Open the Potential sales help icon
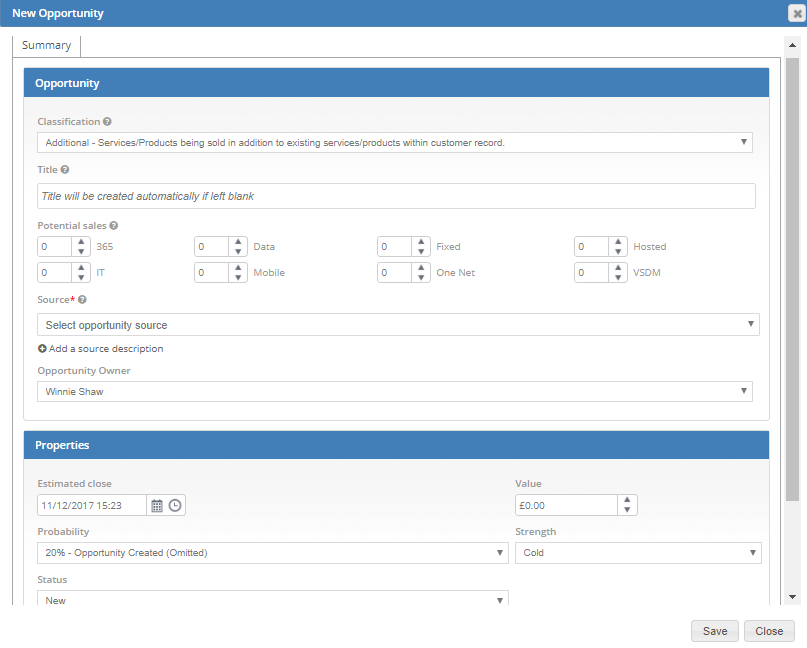 tap(114, 225)
